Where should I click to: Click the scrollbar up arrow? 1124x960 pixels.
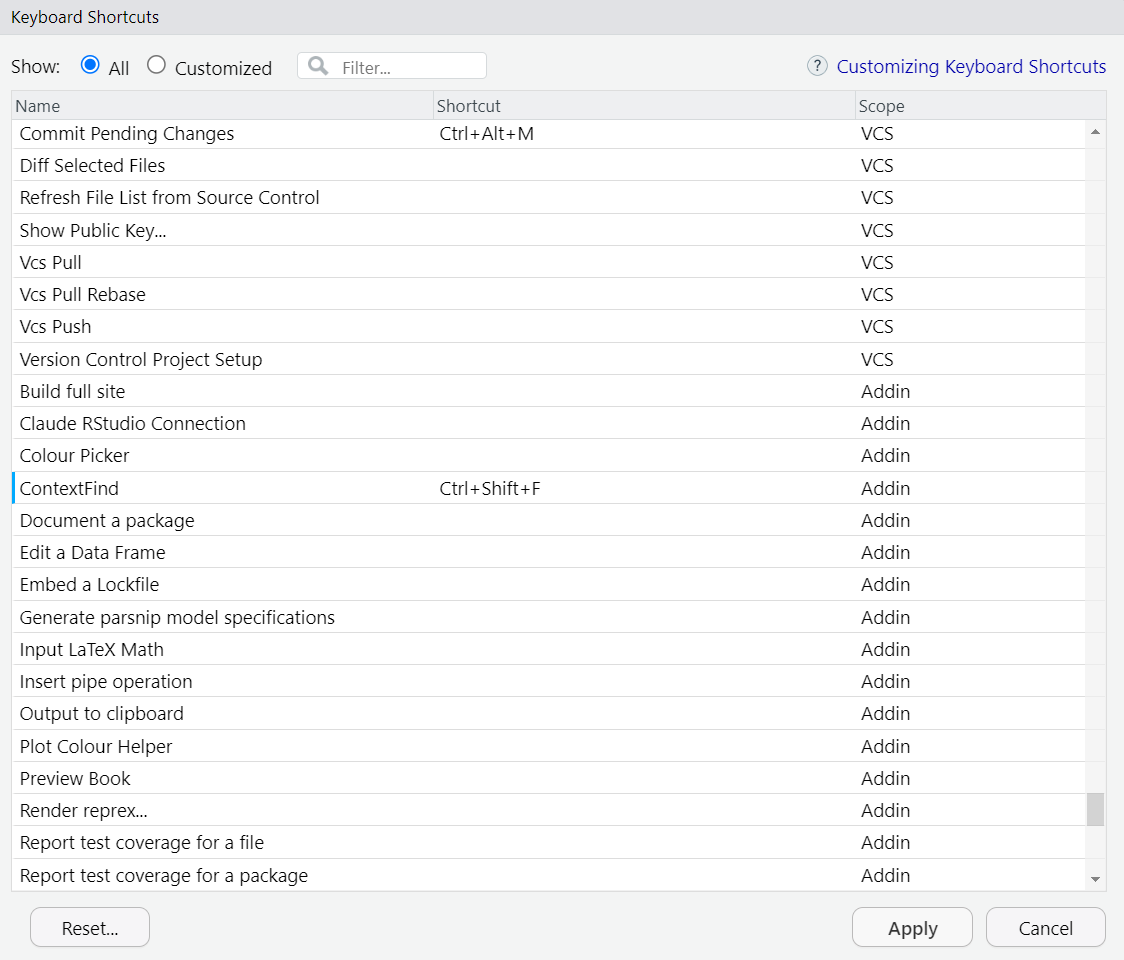click(x=1095, y=132)
